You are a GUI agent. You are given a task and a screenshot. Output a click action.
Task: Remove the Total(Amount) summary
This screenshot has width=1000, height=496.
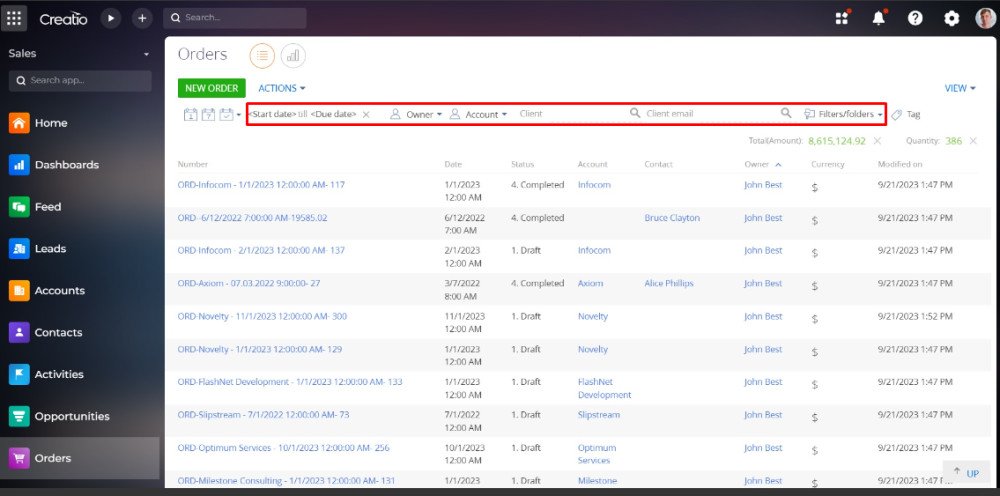[877, 141]
